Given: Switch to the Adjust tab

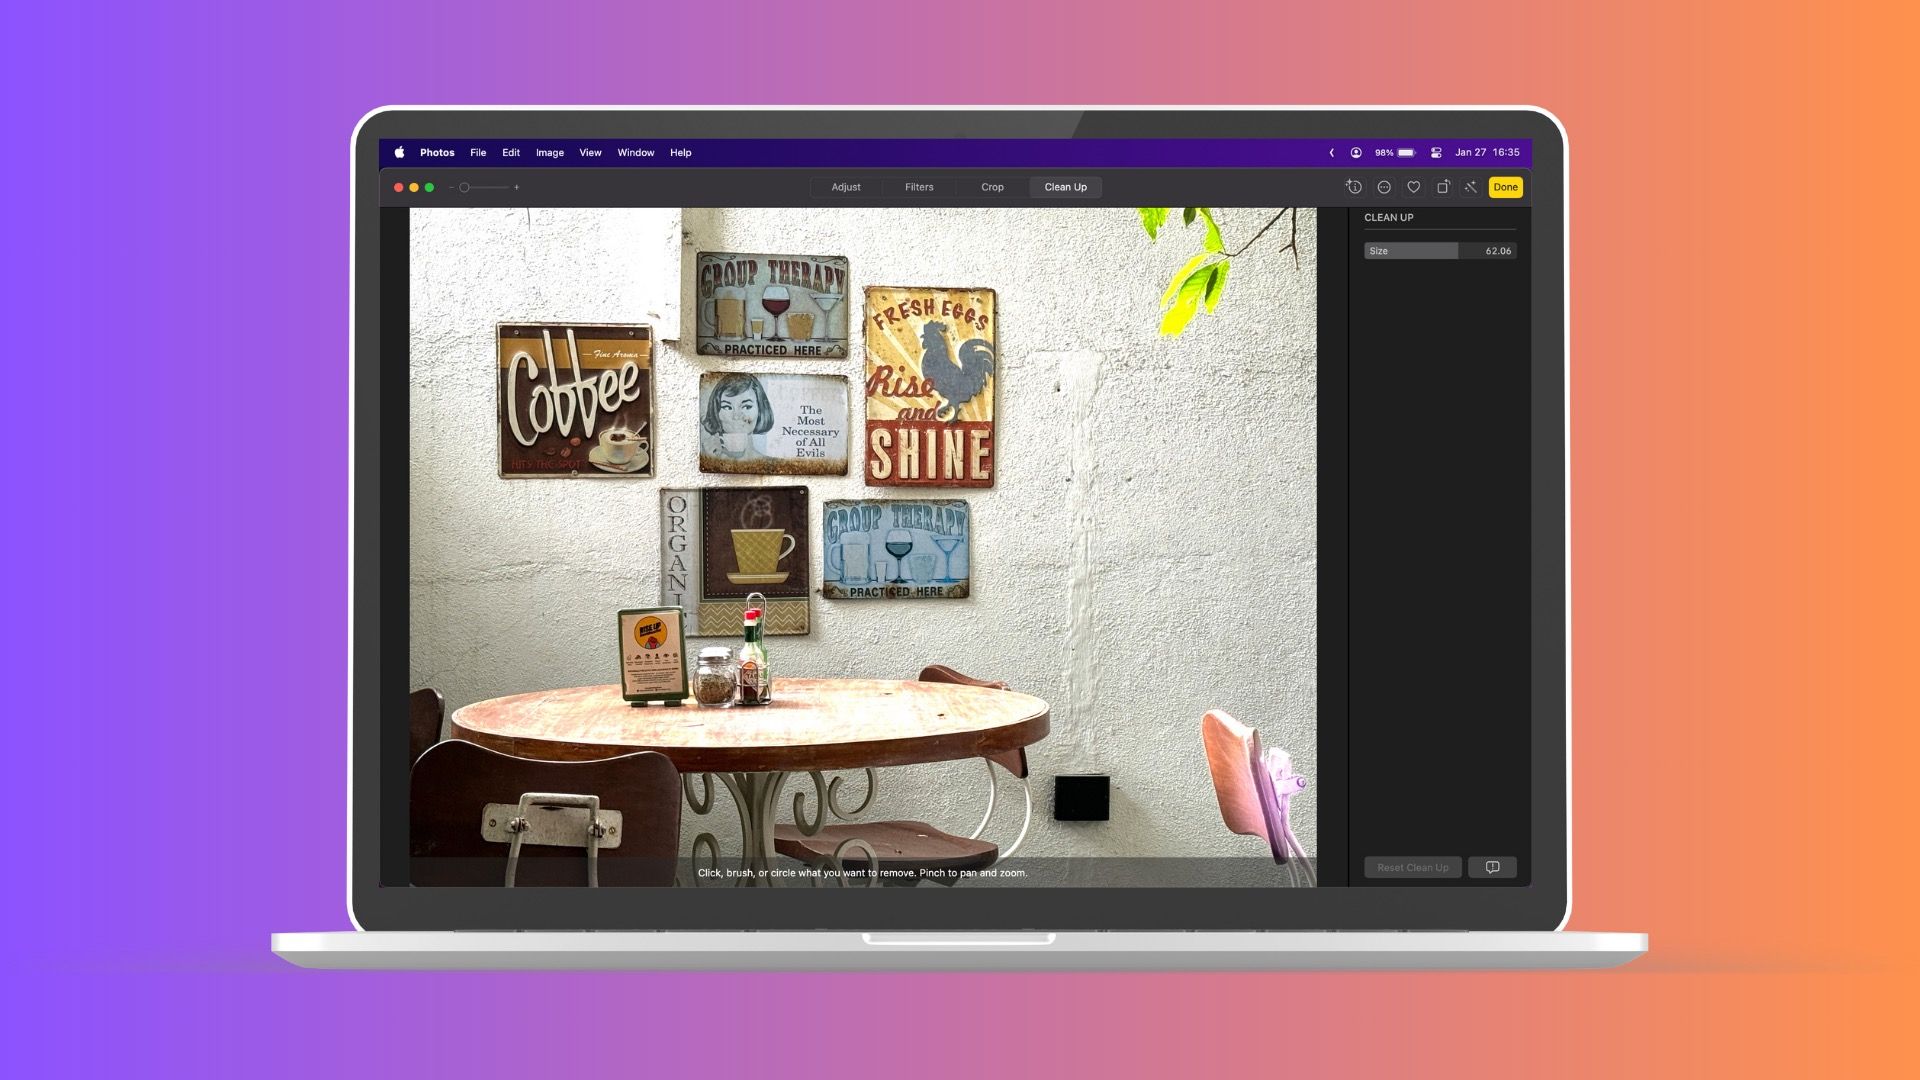Looking at the screenshot, I should click(x=845, y=187).
